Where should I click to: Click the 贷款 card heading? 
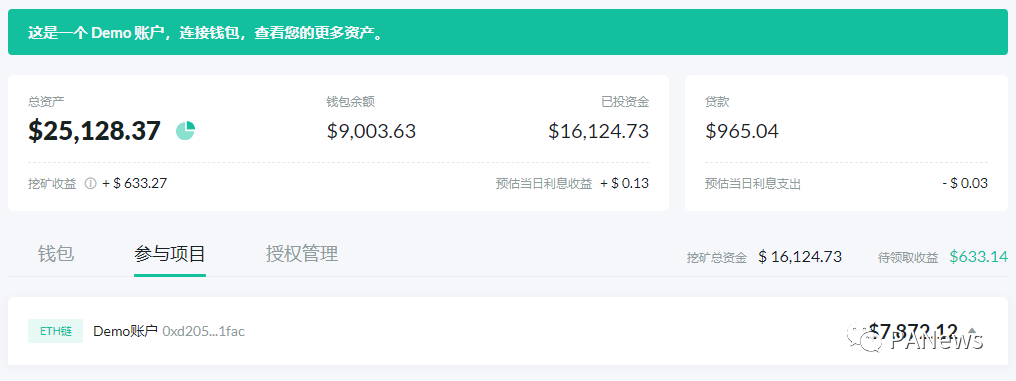pyautogui.click(x=717, y=102)
